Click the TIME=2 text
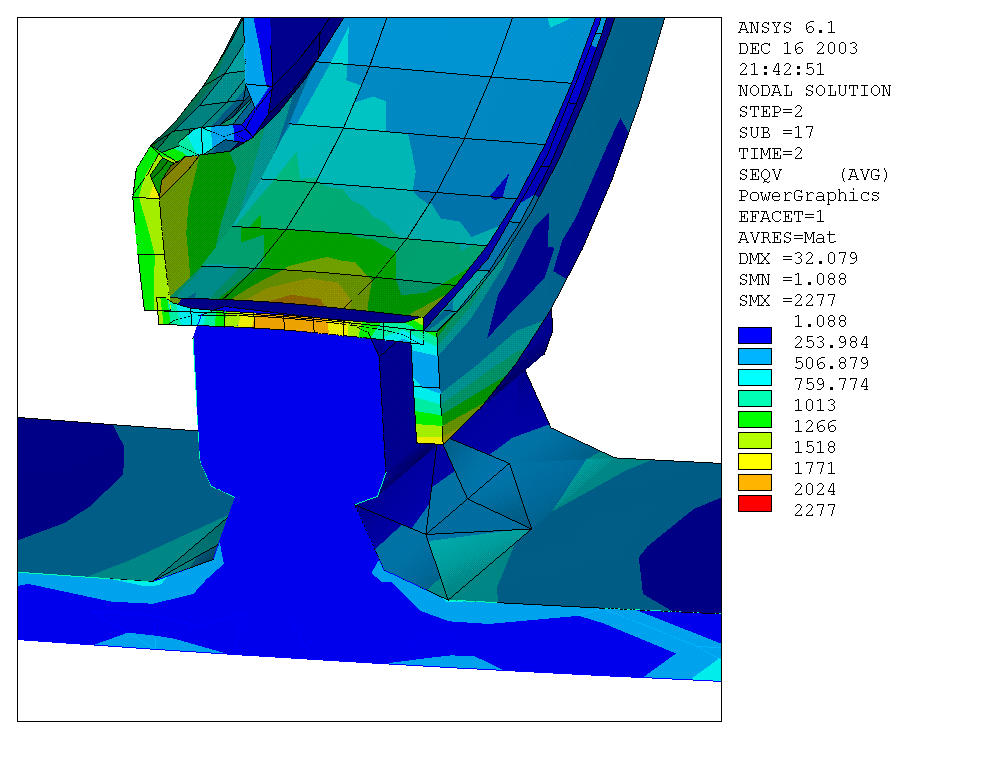This screenshot has height=783, width=985. coord(771,153)
